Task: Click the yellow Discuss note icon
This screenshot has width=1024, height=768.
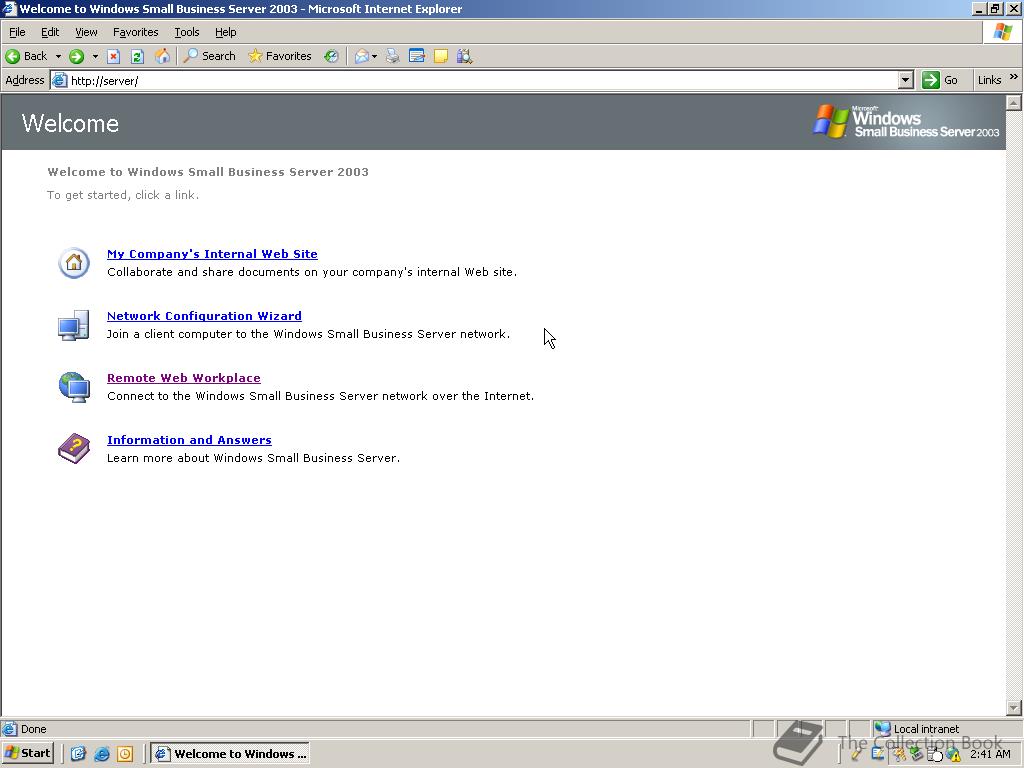Action: (x=441, y=56)
